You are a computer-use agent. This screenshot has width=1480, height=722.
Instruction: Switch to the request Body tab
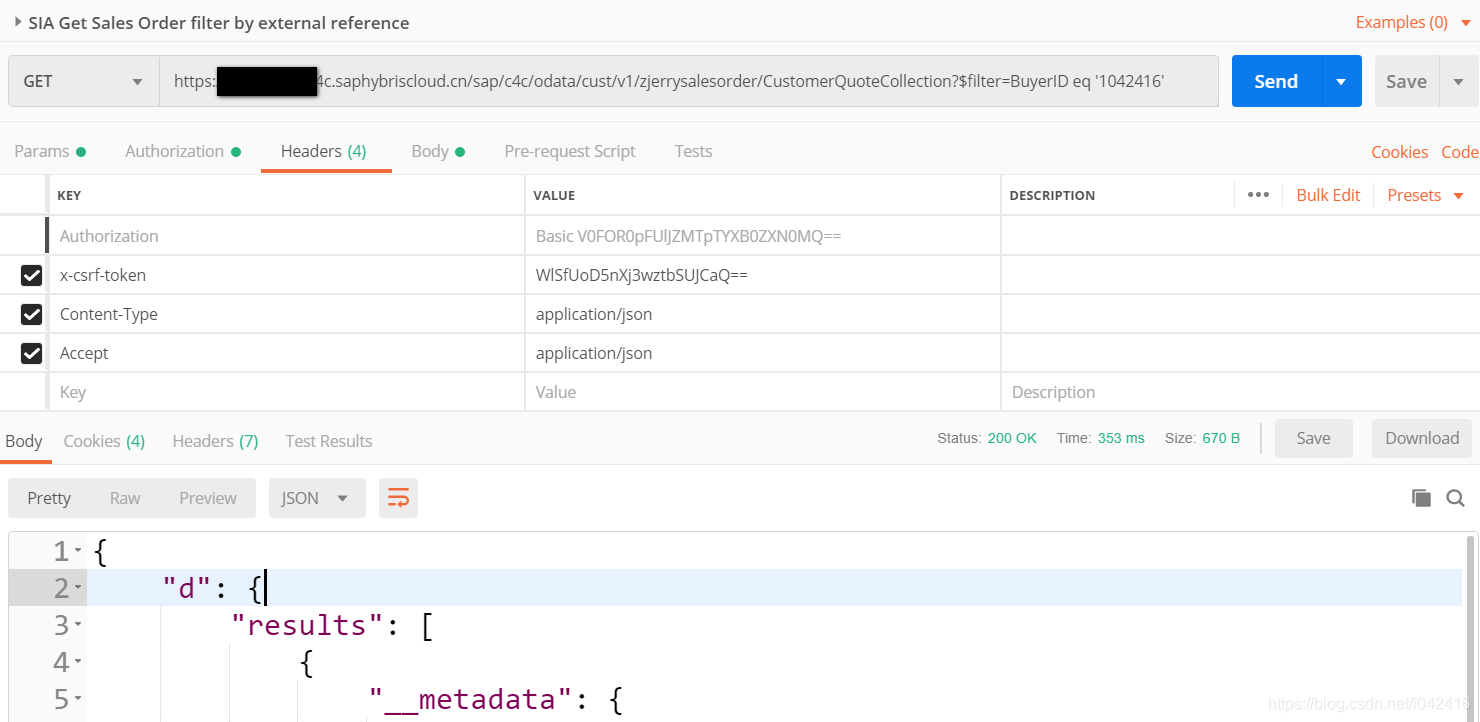pyautogui.click(x=438, y=151)
